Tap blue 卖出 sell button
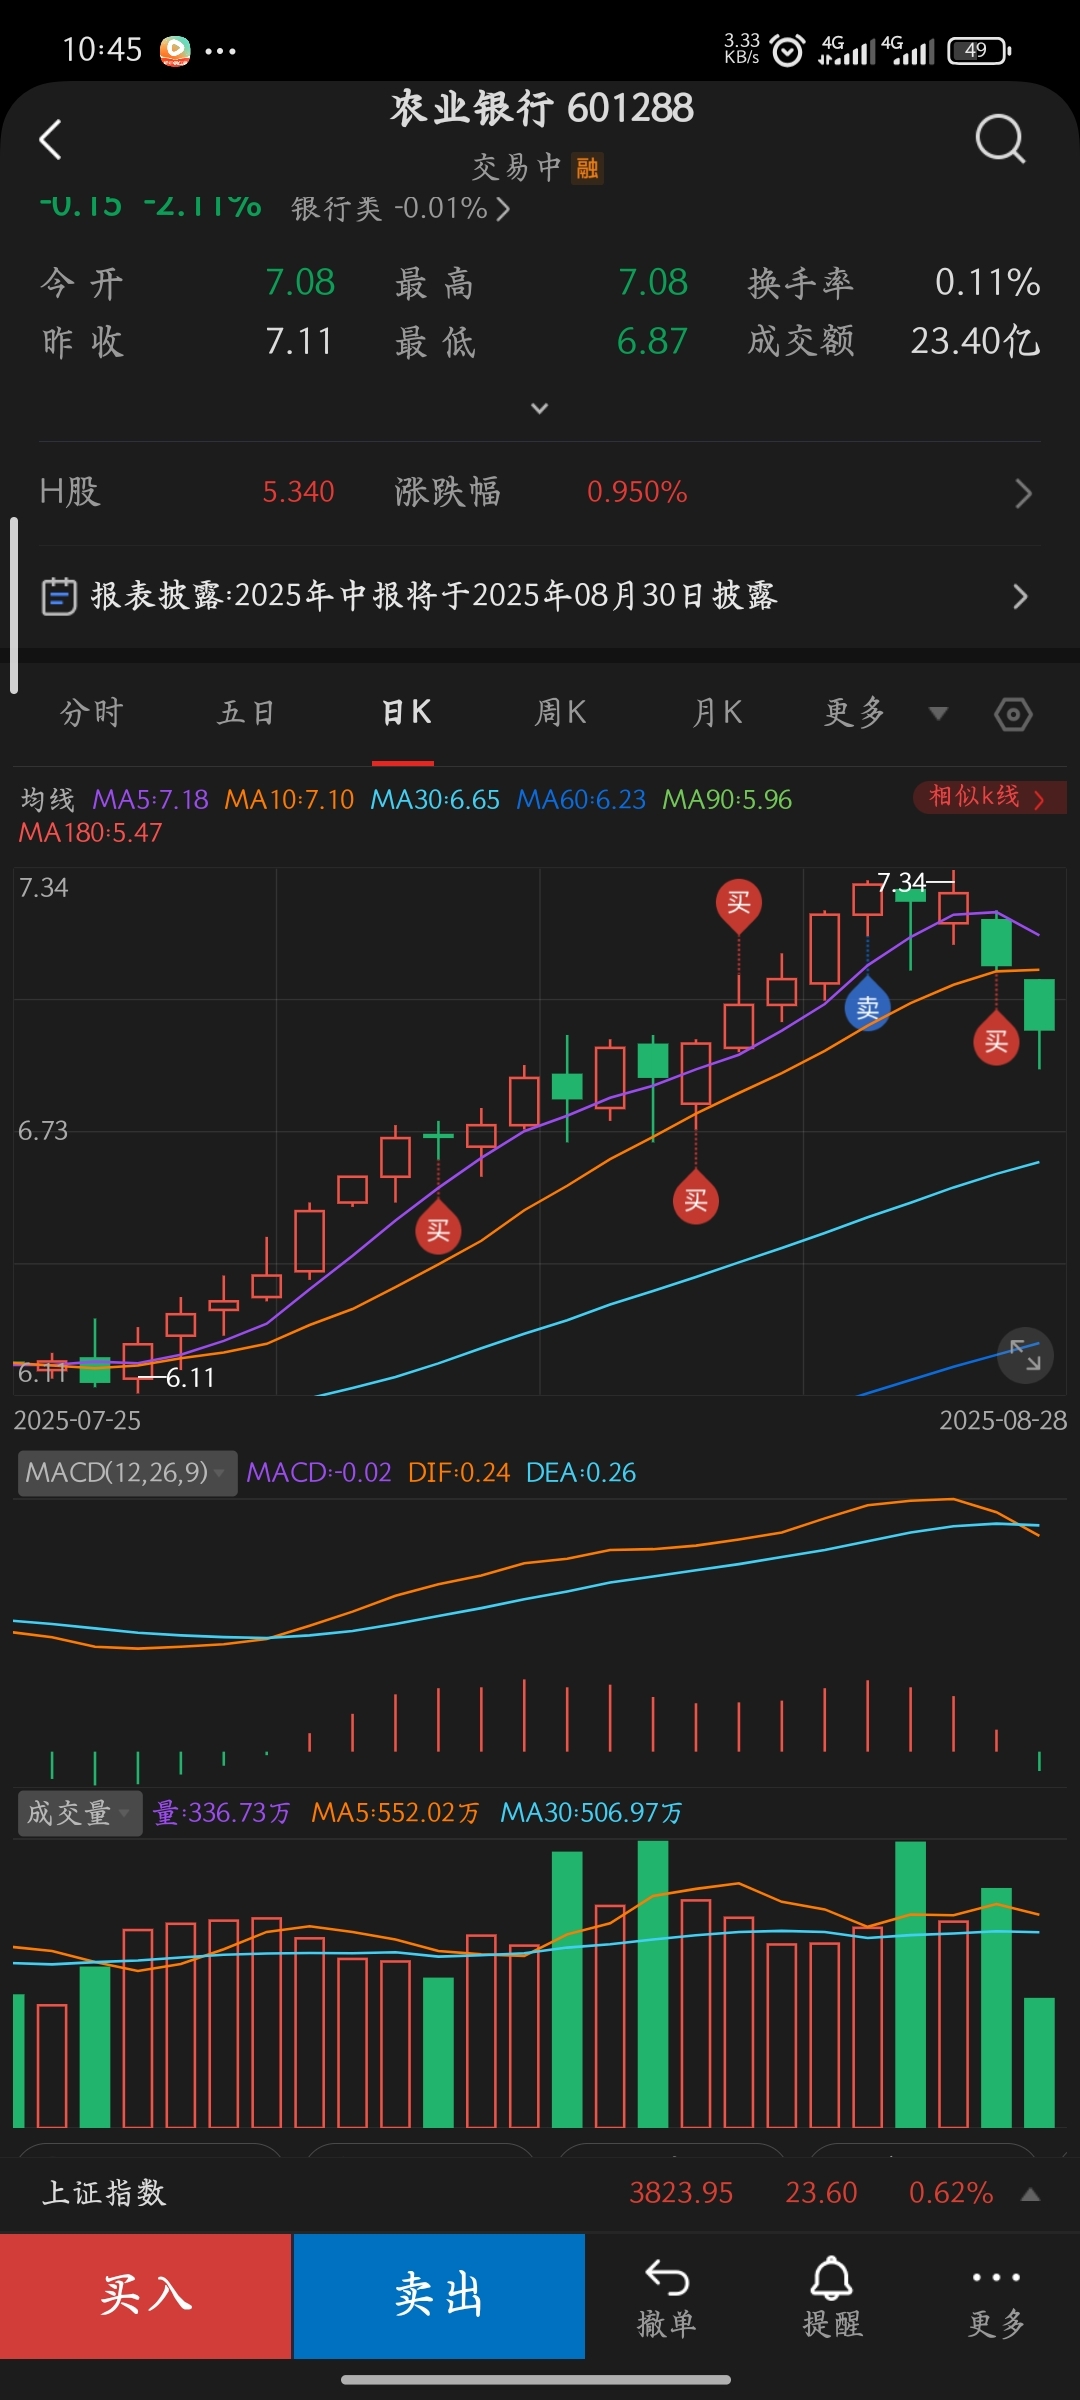This screenshot has height=2400, width=1080. pos(439,2297)
